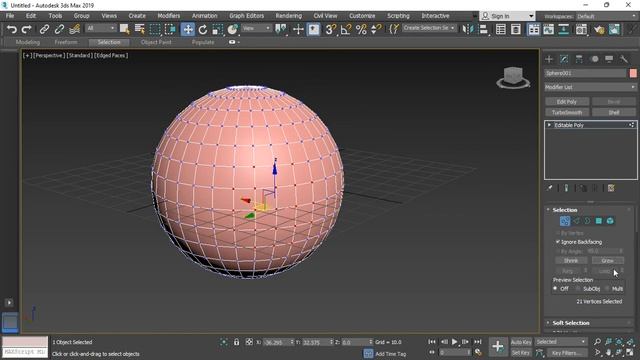The image size is (640, 360).
Task: Open the Render Setup icon
Action: (599, 29)
